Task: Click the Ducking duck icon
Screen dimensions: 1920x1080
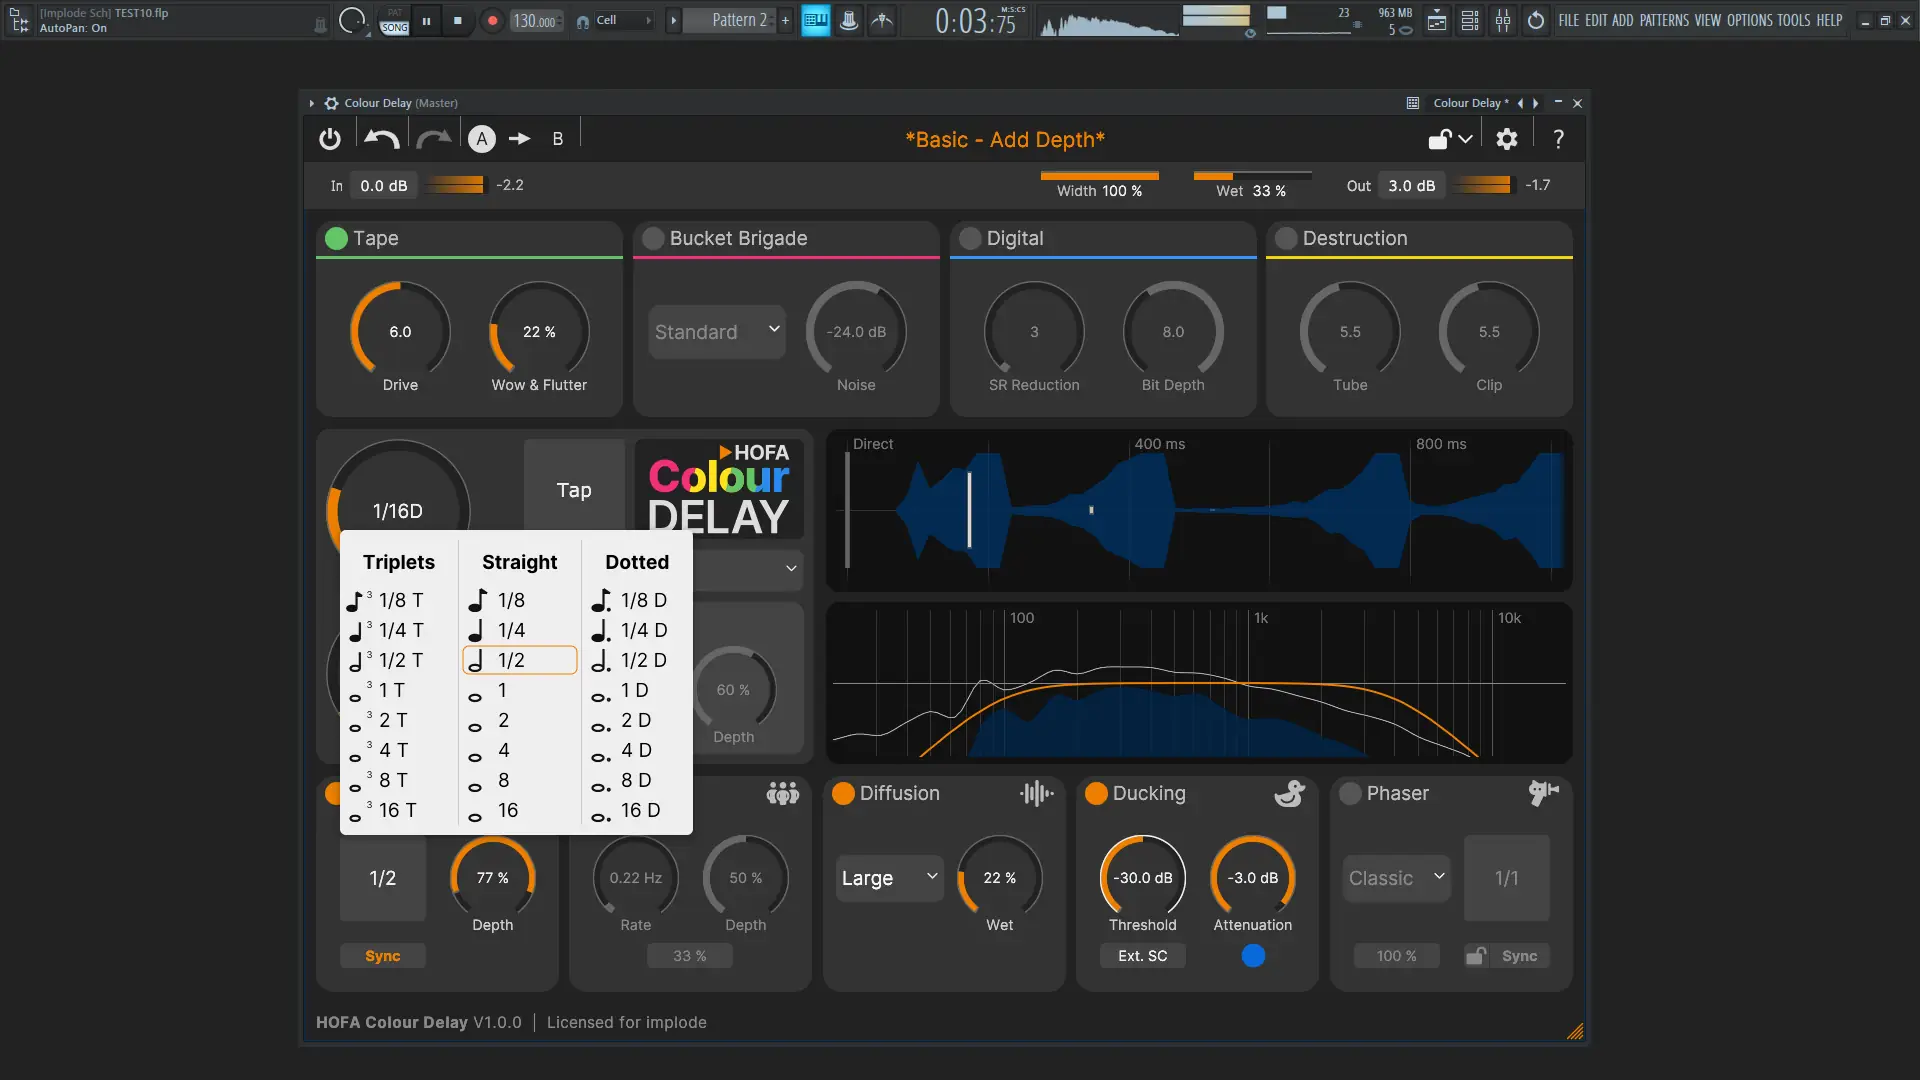Action: [1289, 793]
